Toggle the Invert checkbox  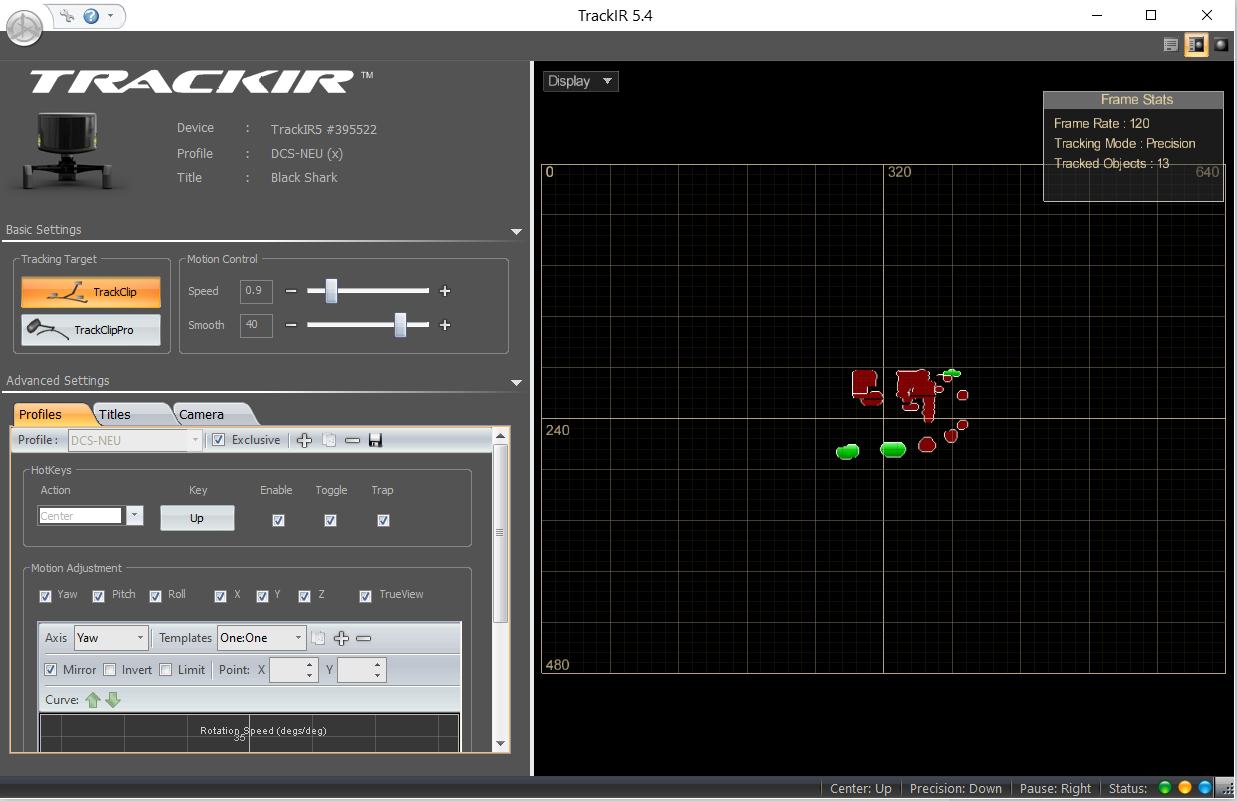(110, 670)
